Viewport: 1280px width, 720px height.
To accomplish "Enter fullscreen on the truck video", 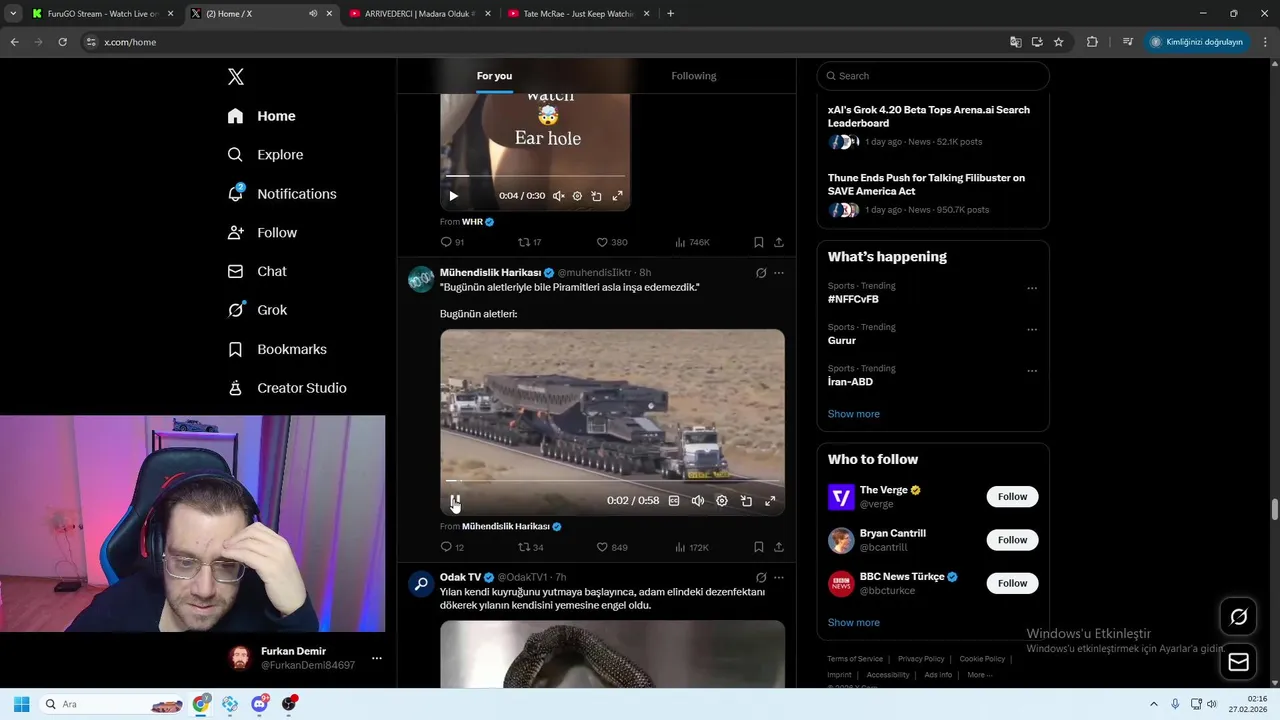I will (x=770, y=501).
